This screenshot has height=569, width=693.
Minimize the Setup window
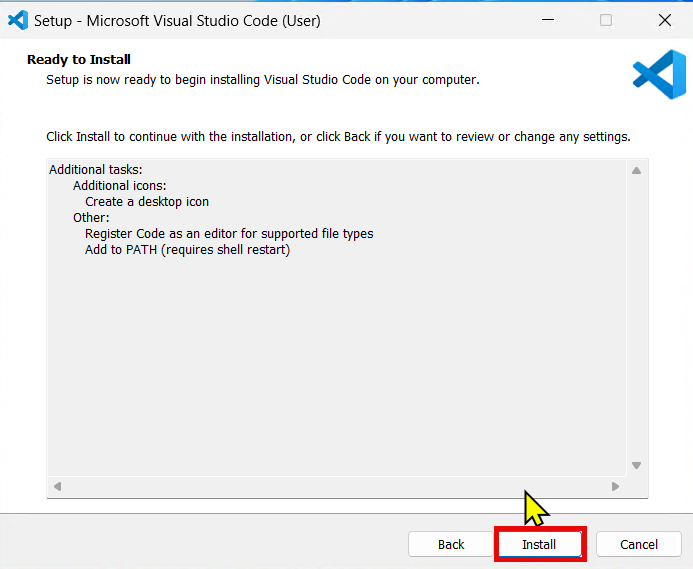click(x=548, y=20)
